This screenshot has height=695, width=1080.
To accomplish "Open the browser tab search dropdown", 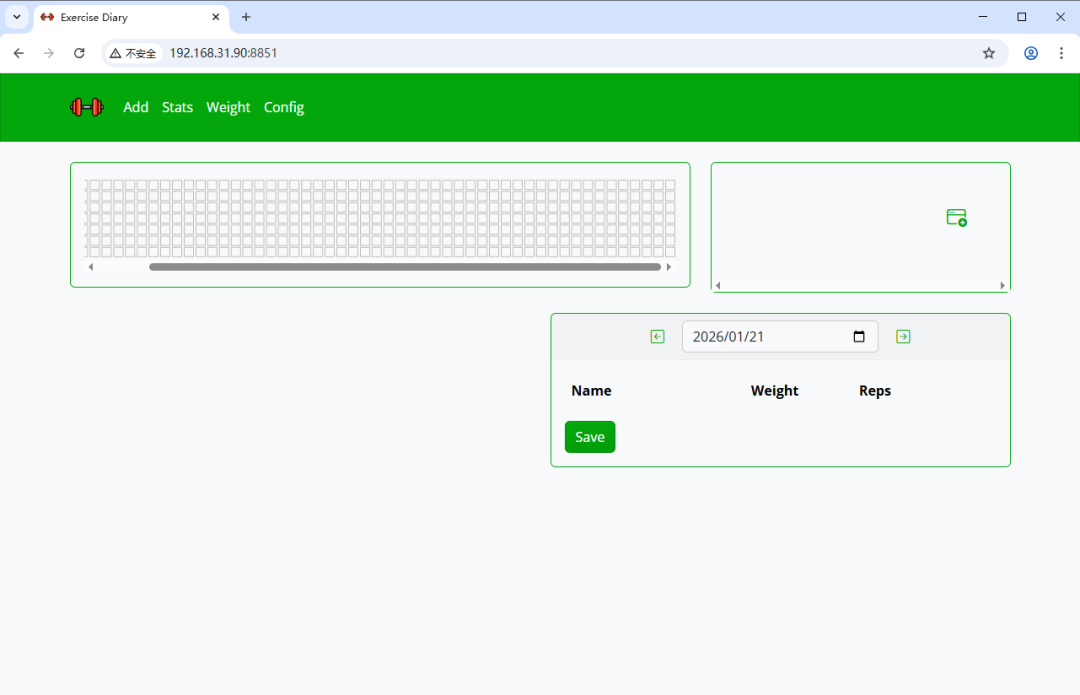I will (17, 17).
